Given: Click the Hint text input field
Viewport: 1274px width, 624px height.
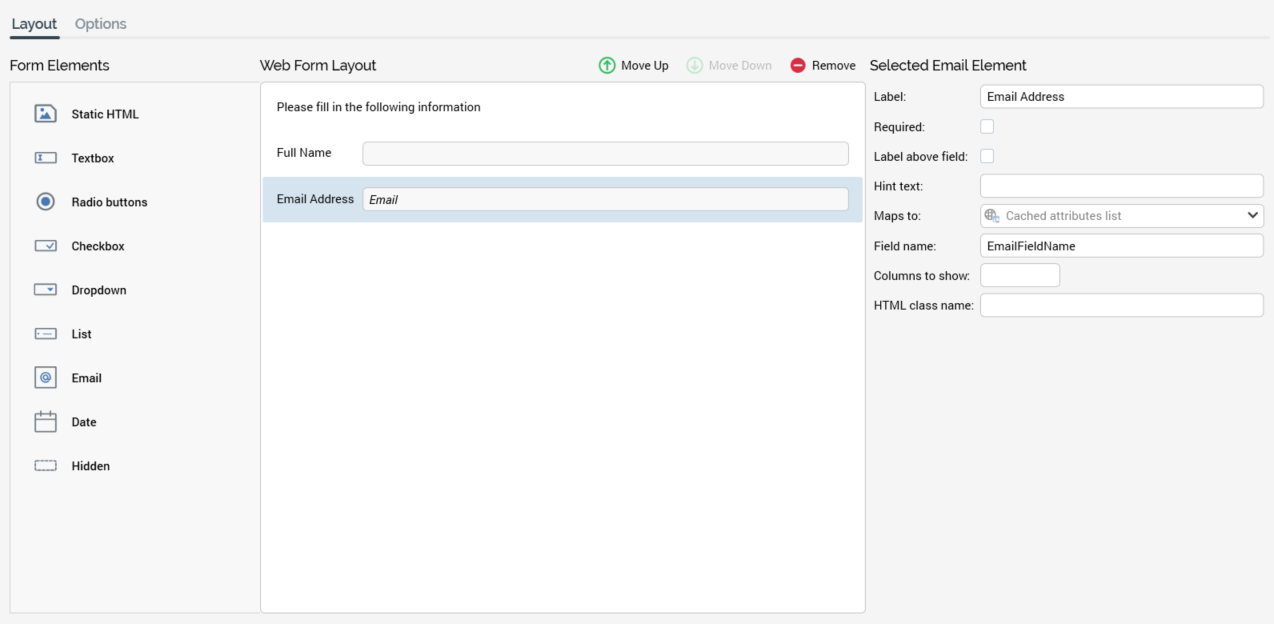Looking at the screenshot, I should (x=1121, y=186).
